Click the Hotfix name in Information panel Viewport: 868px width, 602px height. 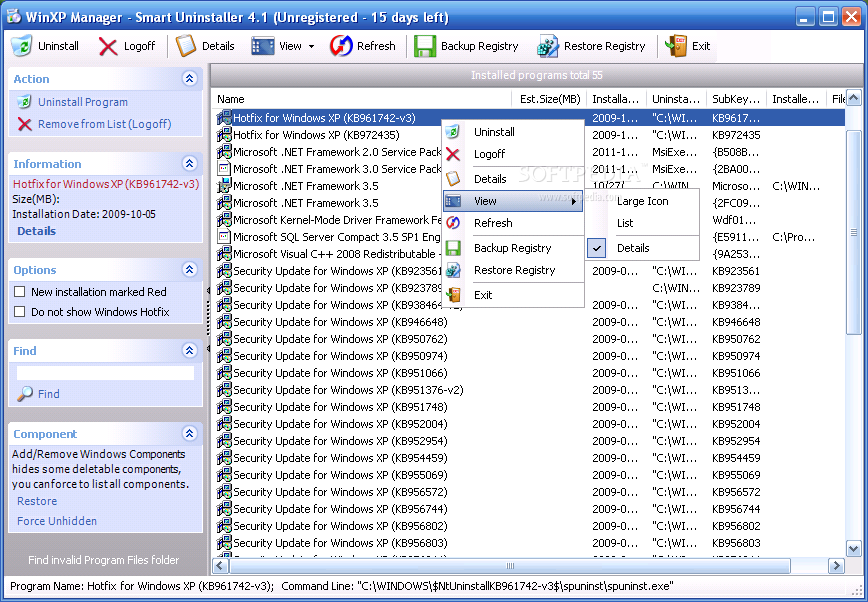(x=106, y=184)
